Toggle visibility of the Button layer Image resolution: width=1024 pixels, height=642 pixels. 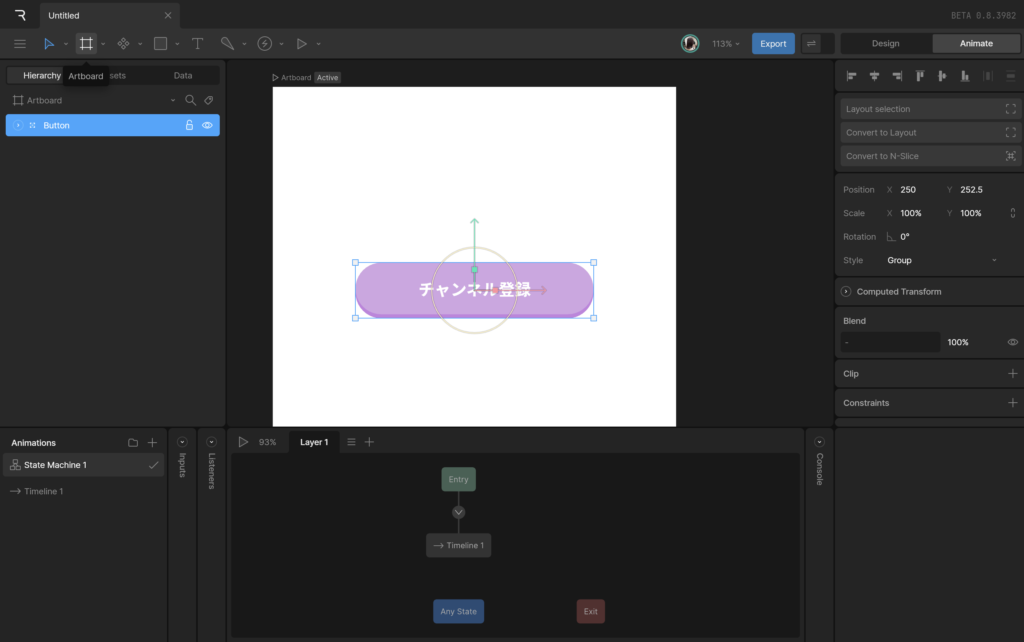[x=207, y=125]
